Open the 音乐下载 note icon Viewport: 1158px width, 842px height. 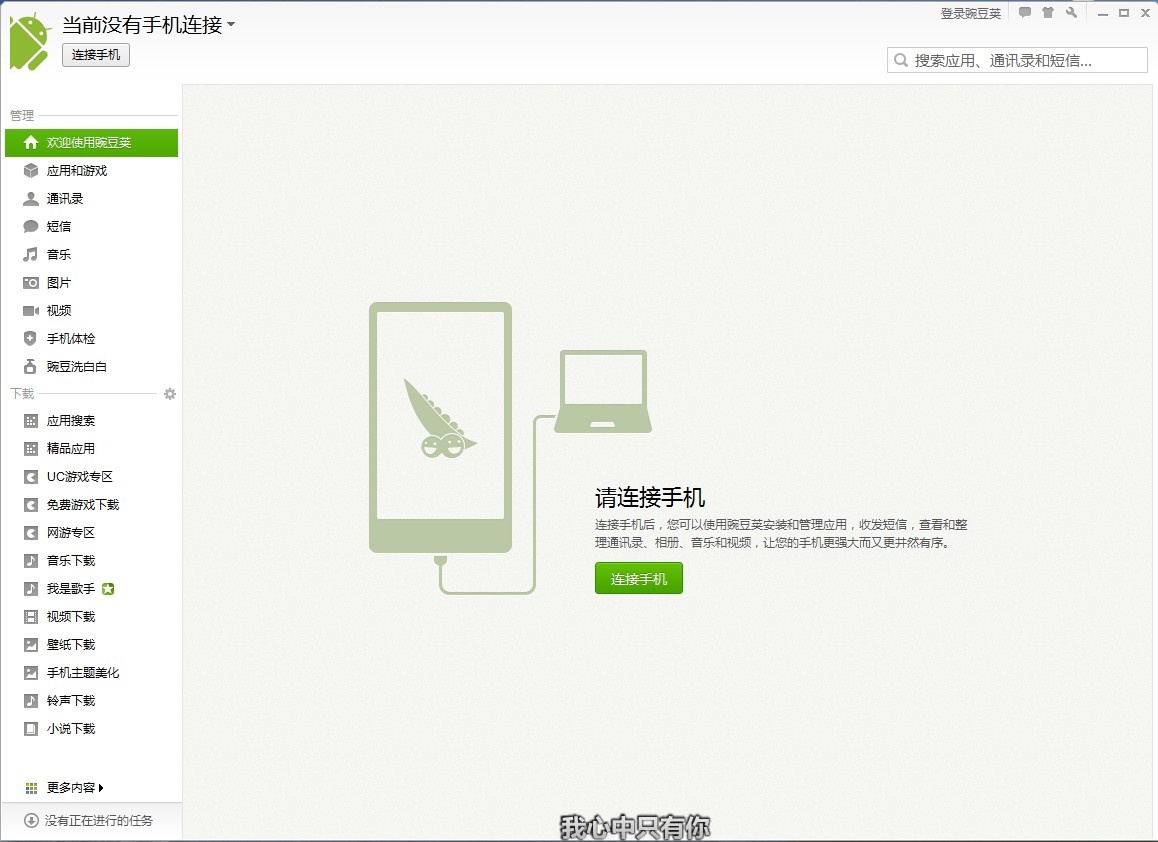click(30, 561)
